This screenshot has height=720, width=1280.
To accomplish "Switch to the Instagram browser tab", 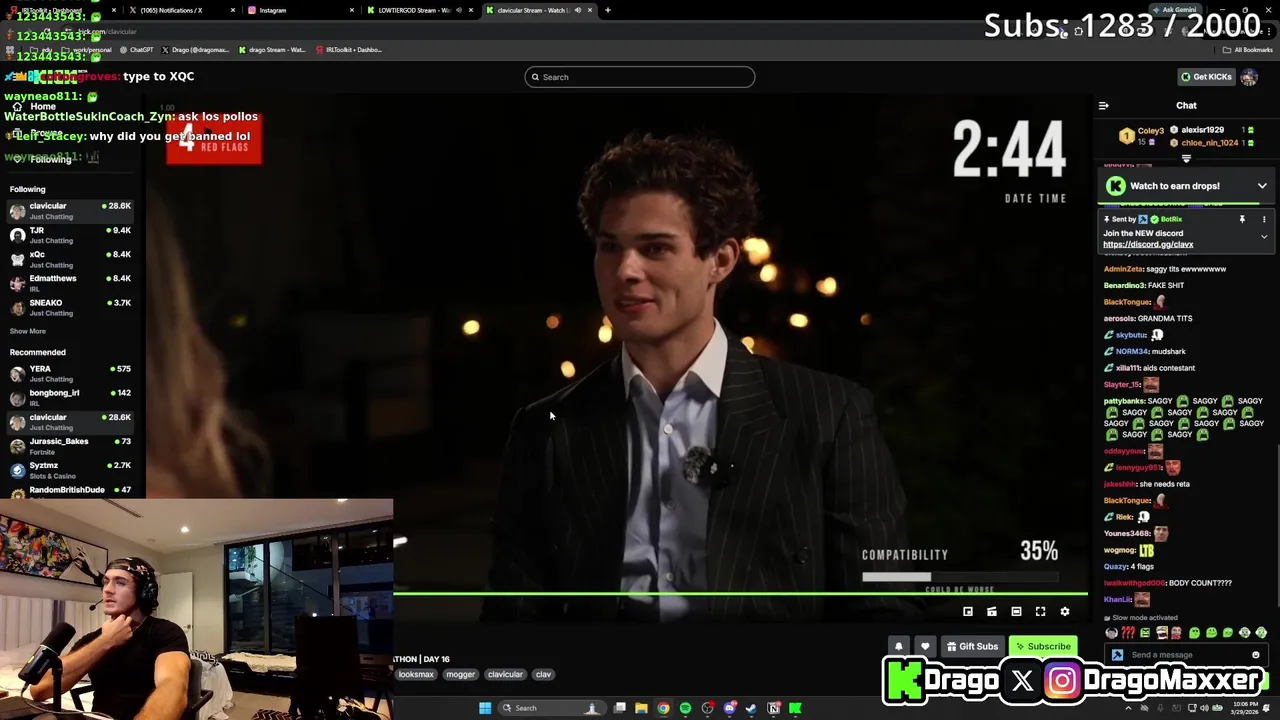I will (300, 10).
